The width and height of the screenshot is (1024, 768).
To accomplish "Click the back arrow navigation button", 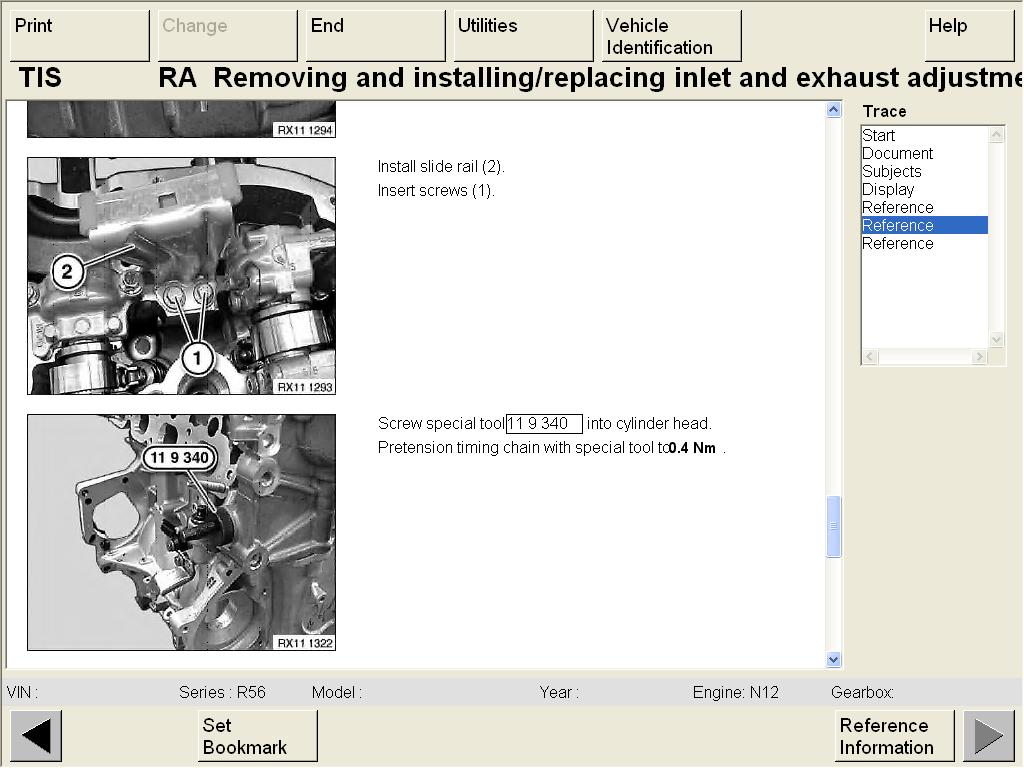I will coord(36,736).
